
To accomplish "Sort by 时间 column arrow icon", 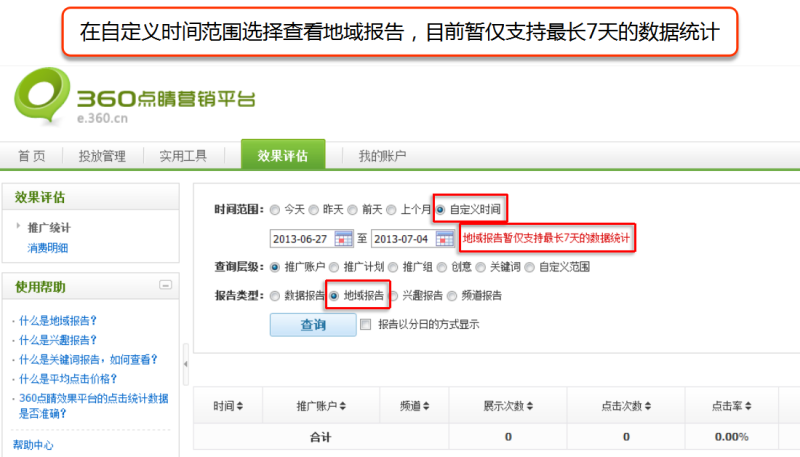I will (x=240, y=407).
